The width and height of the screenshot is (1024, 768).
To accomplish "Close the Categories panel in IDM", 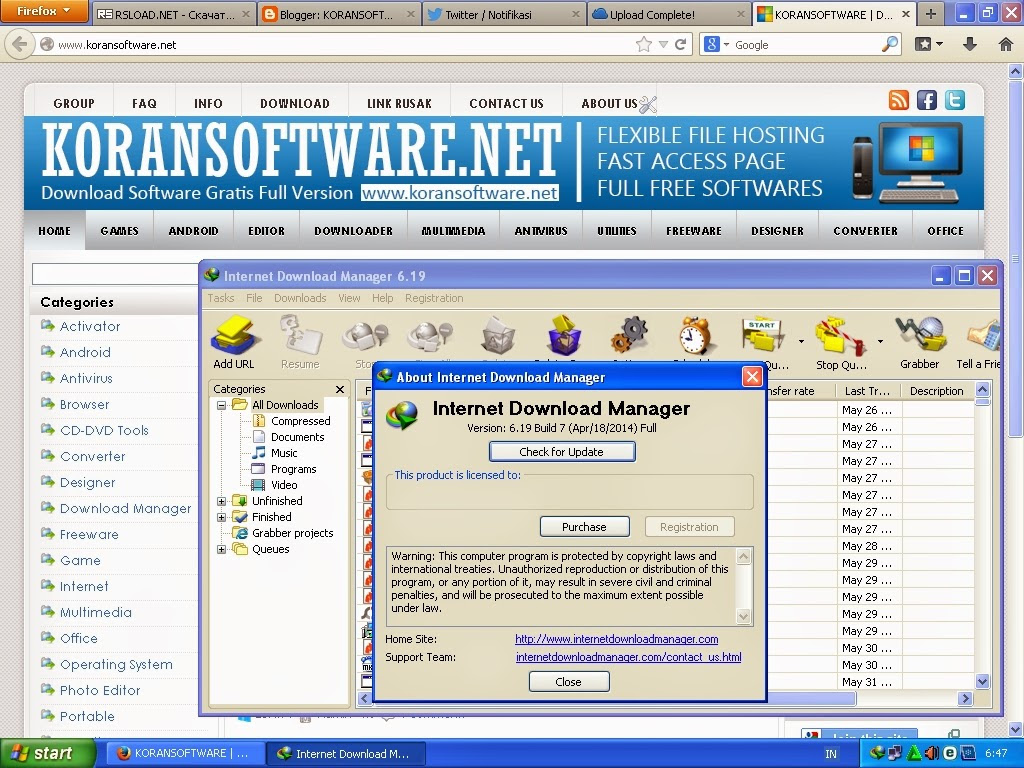I will [340, 389].
